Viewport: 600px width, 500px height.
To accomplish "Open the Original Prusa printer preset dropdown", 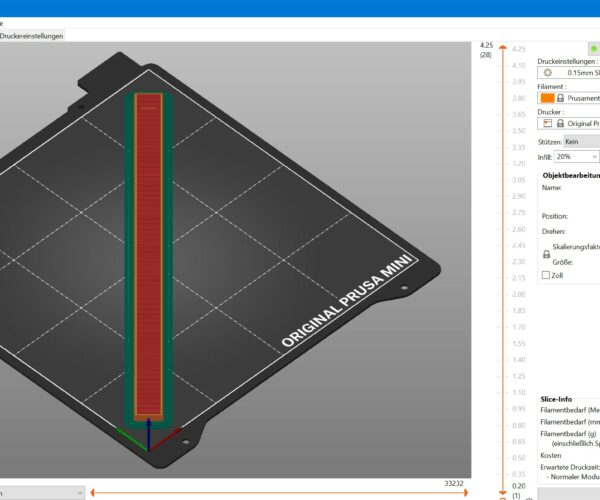I will coord(569,123).
